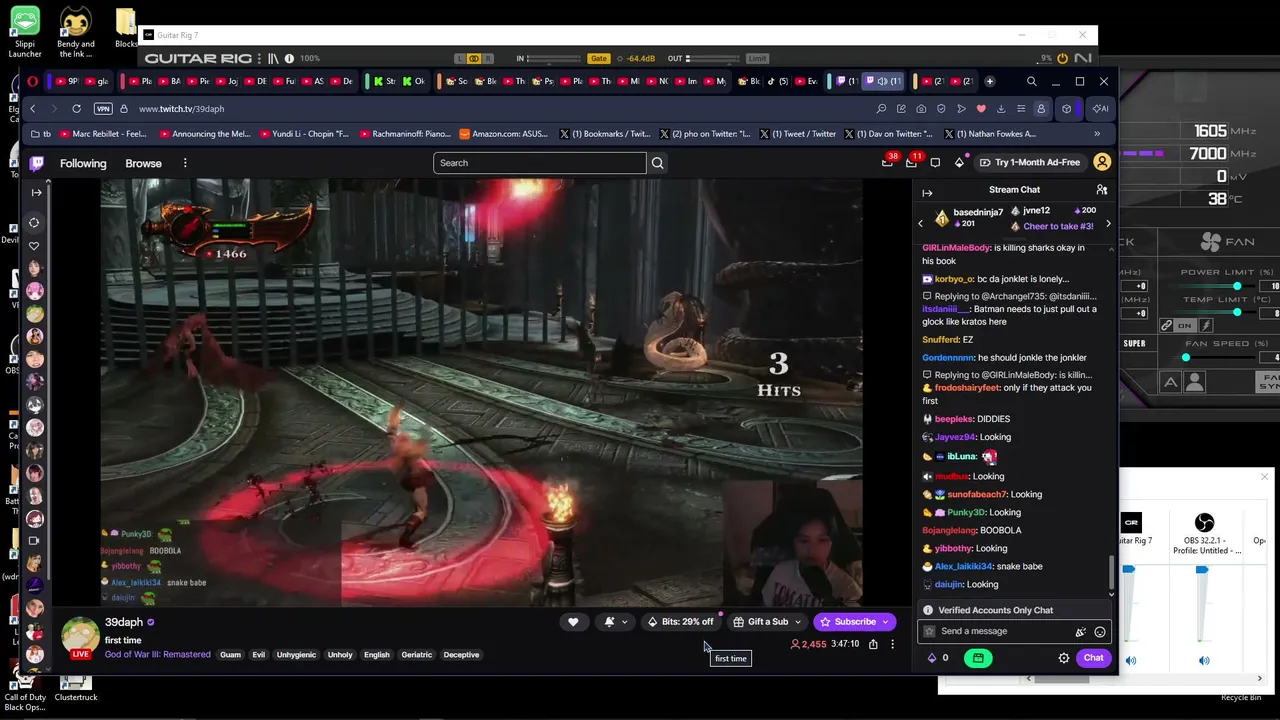
Task: Toggle the Gate button in Guitar Rig
Action: 599,59
